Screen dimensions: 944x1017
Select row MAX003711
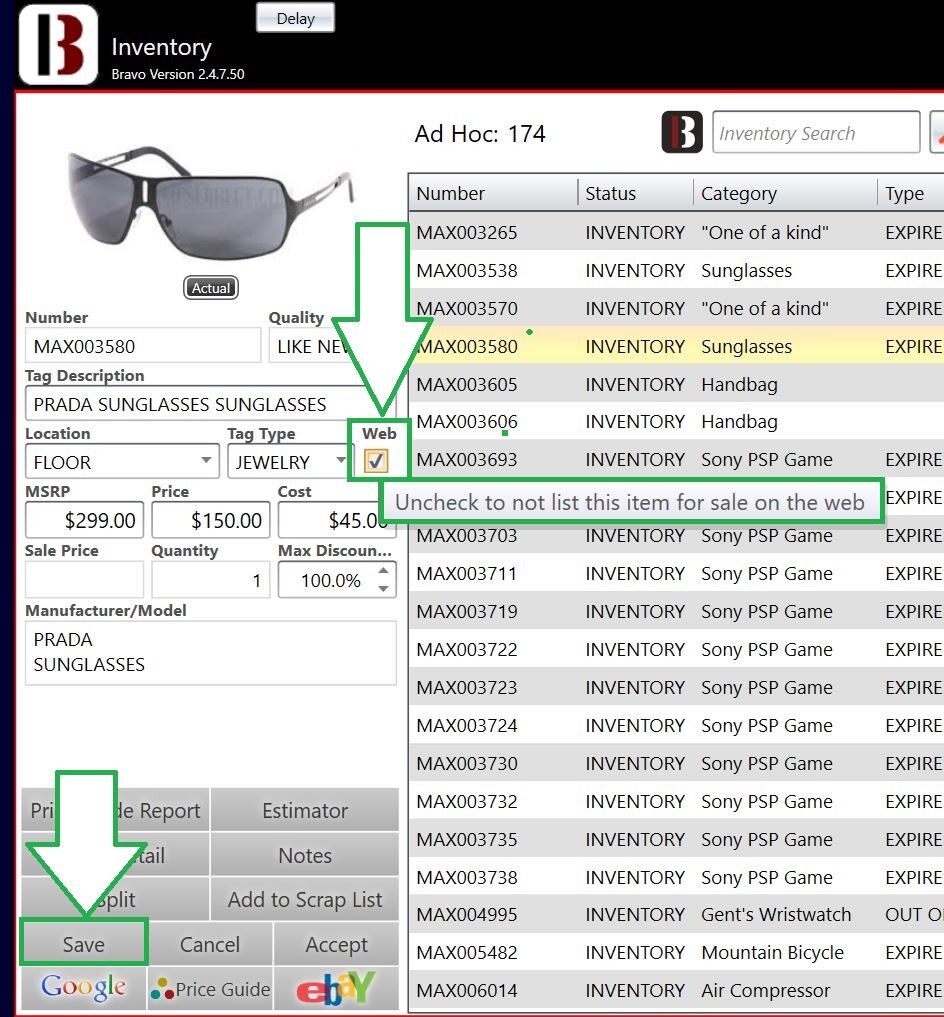(677, 573)
